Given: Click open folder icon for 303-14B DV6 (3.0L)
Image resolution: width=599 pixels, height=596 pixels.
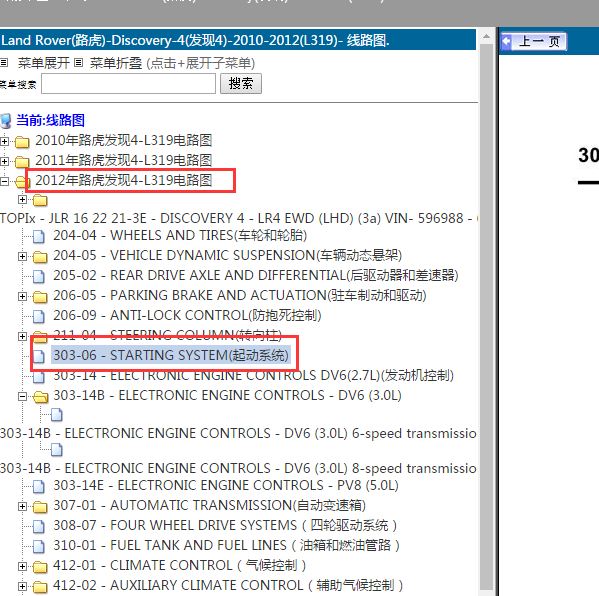Looking at the screenshot, I should point(40,397).
